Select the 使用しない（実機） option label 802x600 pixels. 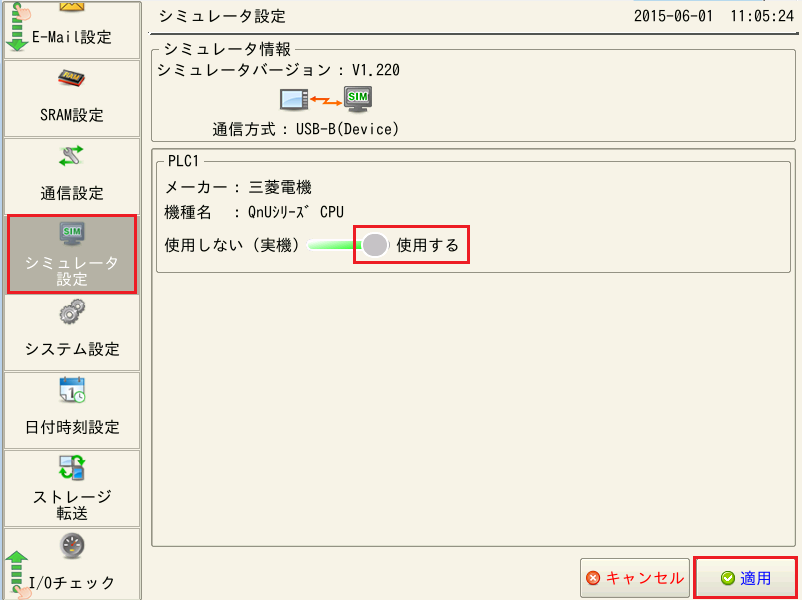(232, 245)
